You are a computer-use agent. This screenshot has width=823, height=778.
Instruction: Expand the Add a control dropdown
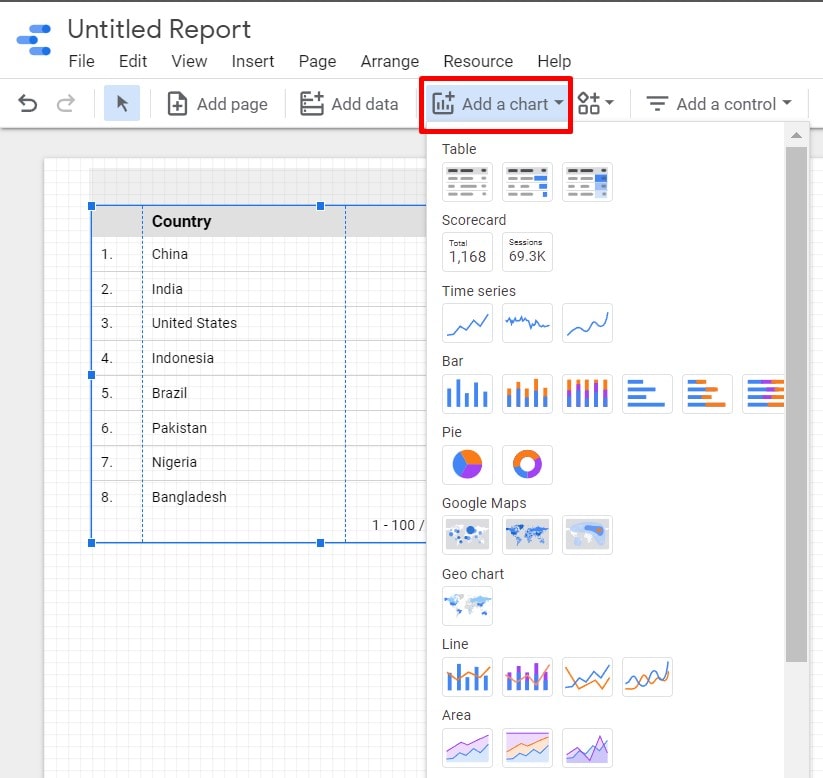point(719,104)
